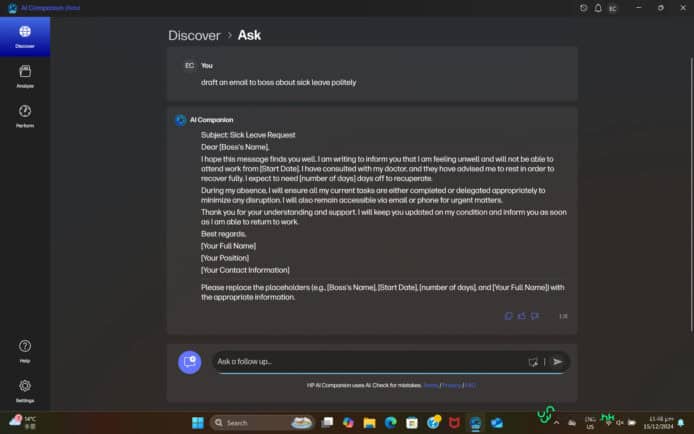Screen dimensions: 694x434
Task: Open the Outlook icon on the taskbar
Action: pos(497,423)
